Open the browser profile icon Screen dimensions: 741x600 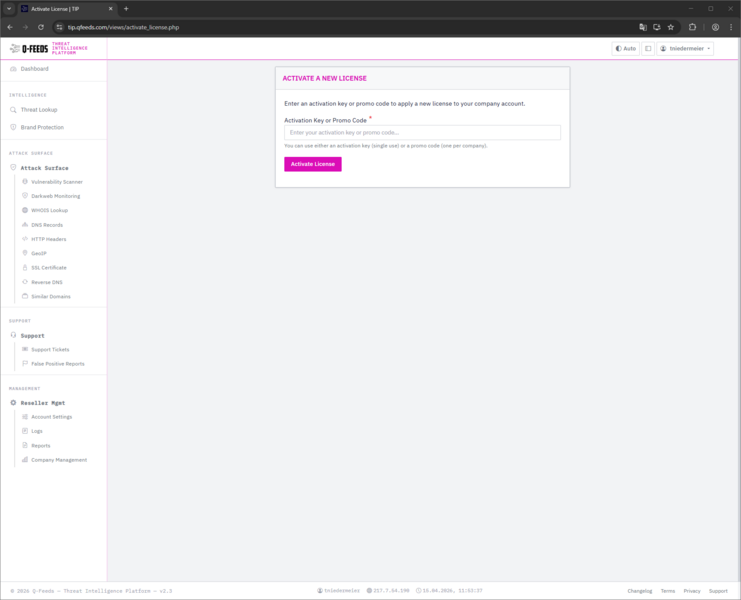tap(715, 27)
